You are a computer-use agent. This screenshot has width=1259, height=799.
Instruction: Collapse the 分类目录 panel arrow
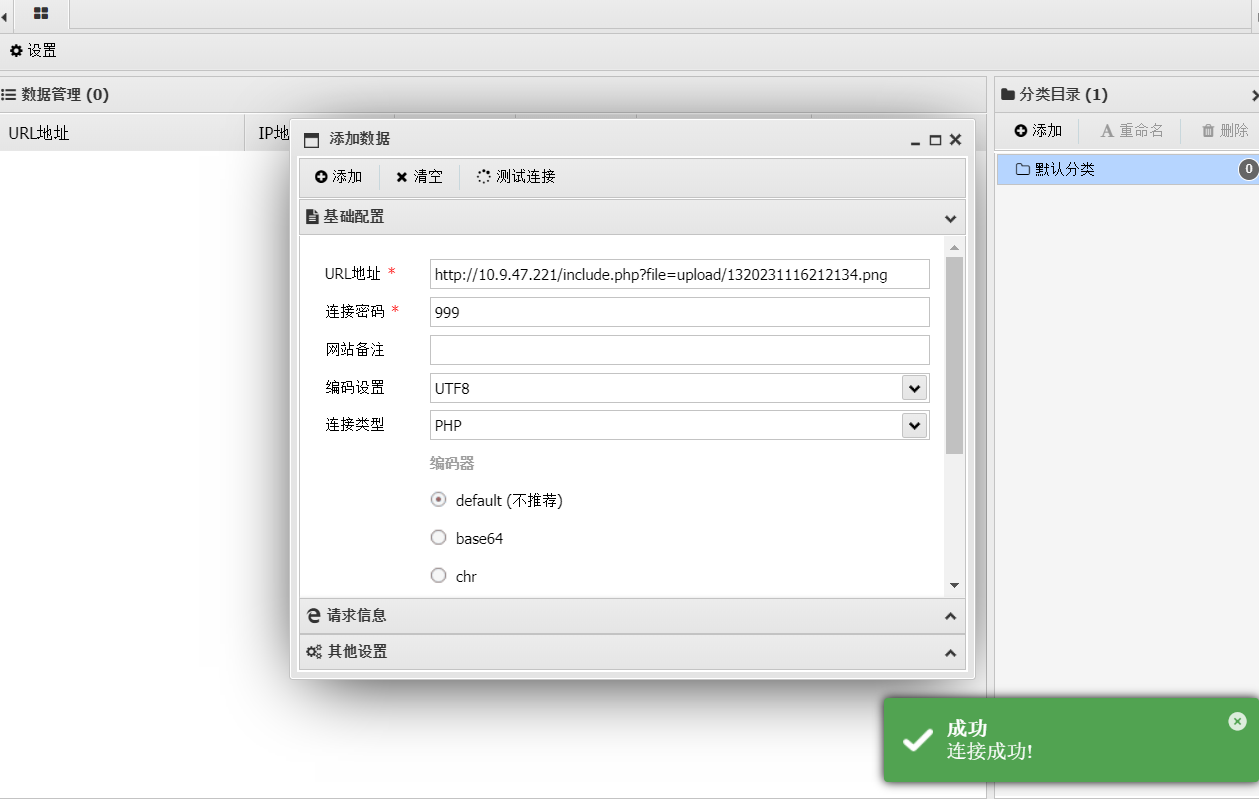click(1254, 95)
